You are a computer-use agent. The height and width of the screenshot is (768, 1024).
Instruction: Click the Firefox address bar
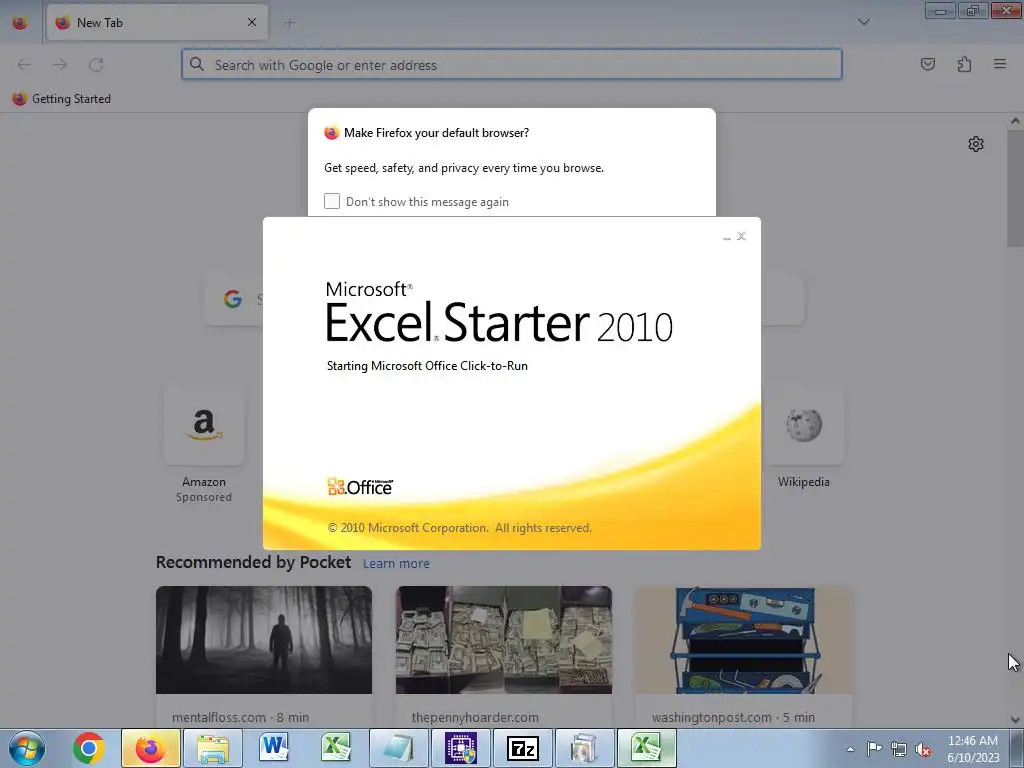click(511, 65)
